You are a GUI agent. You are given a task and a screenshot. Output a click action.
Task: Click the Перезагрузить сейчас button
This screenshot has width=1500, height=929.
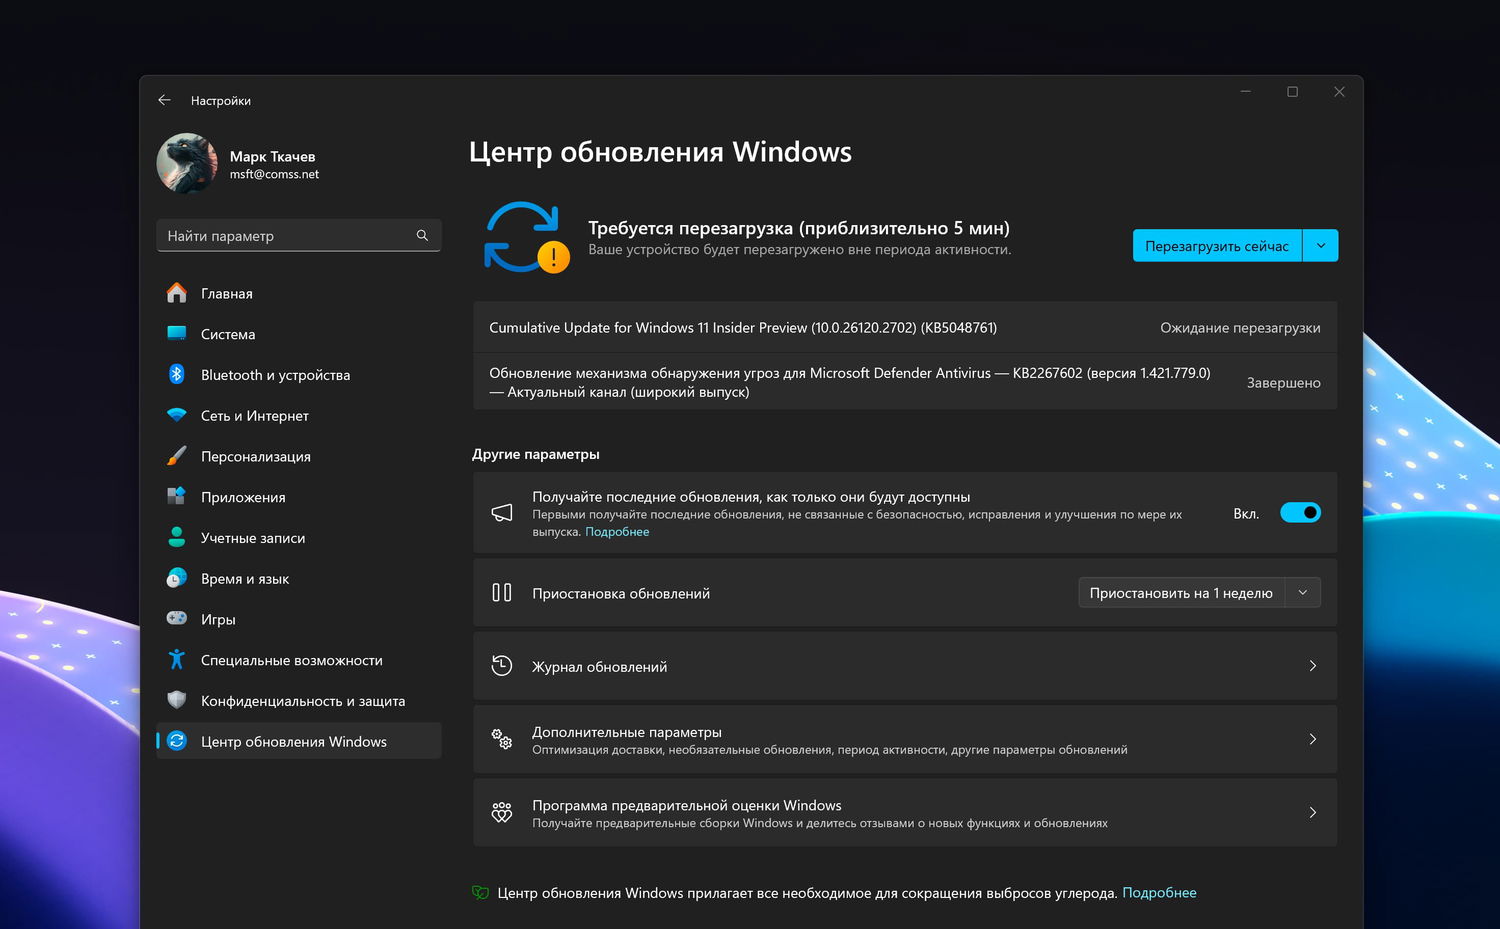tap(1217, 245)
